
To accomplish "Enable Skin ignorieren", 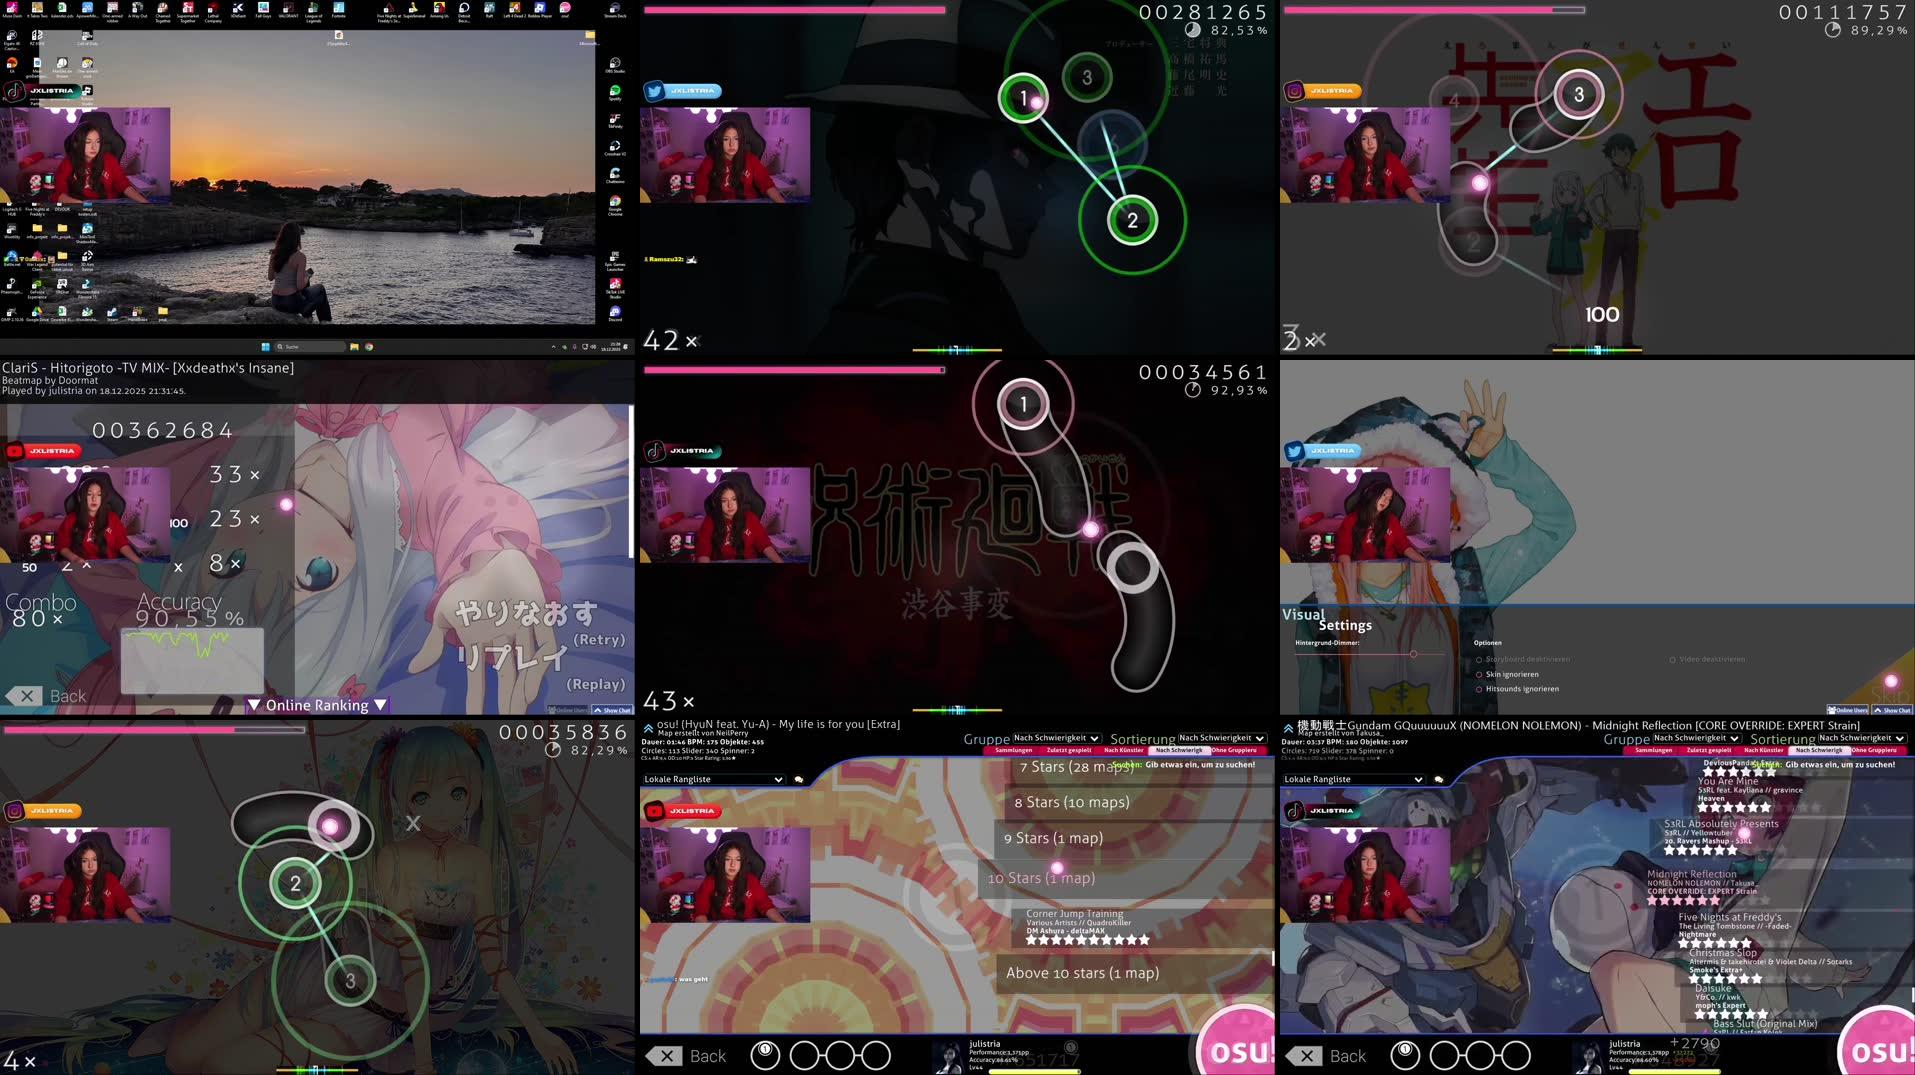I will pos(1481,674).
